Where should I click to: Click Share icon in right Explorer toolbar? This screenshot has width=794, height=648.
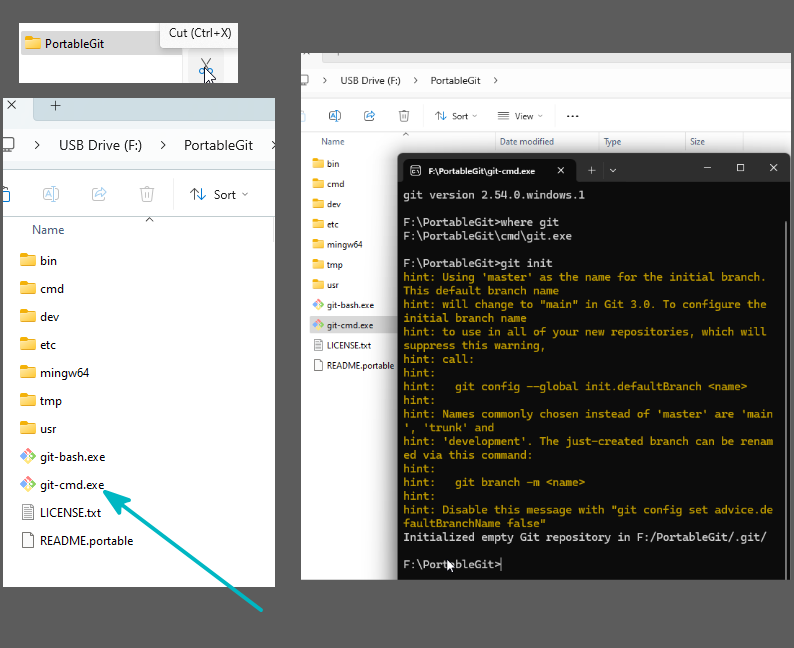(x=370, y=116)
